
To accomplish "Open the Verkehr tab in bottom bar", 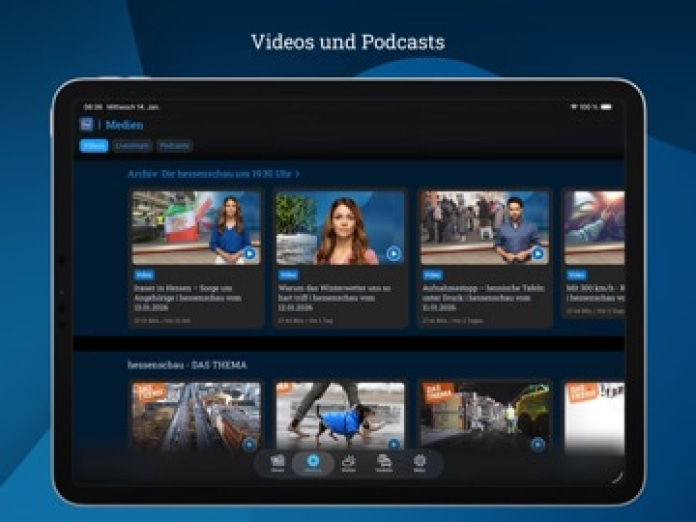I will click(x=384, y=463).
